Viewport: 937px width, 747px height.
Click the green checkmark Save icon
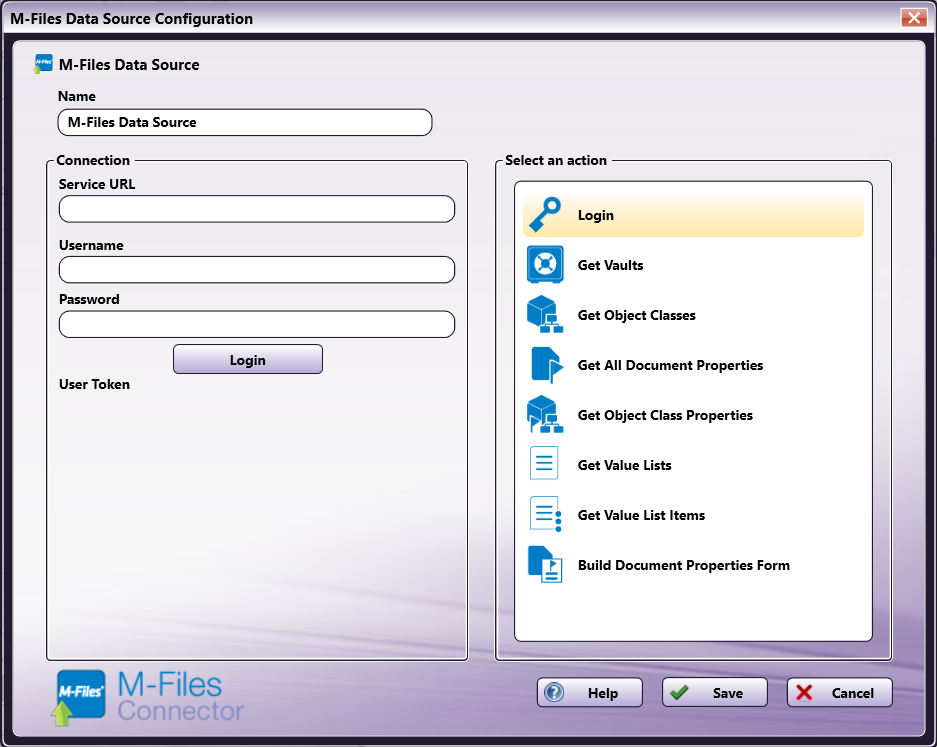(x=679, y=693)
